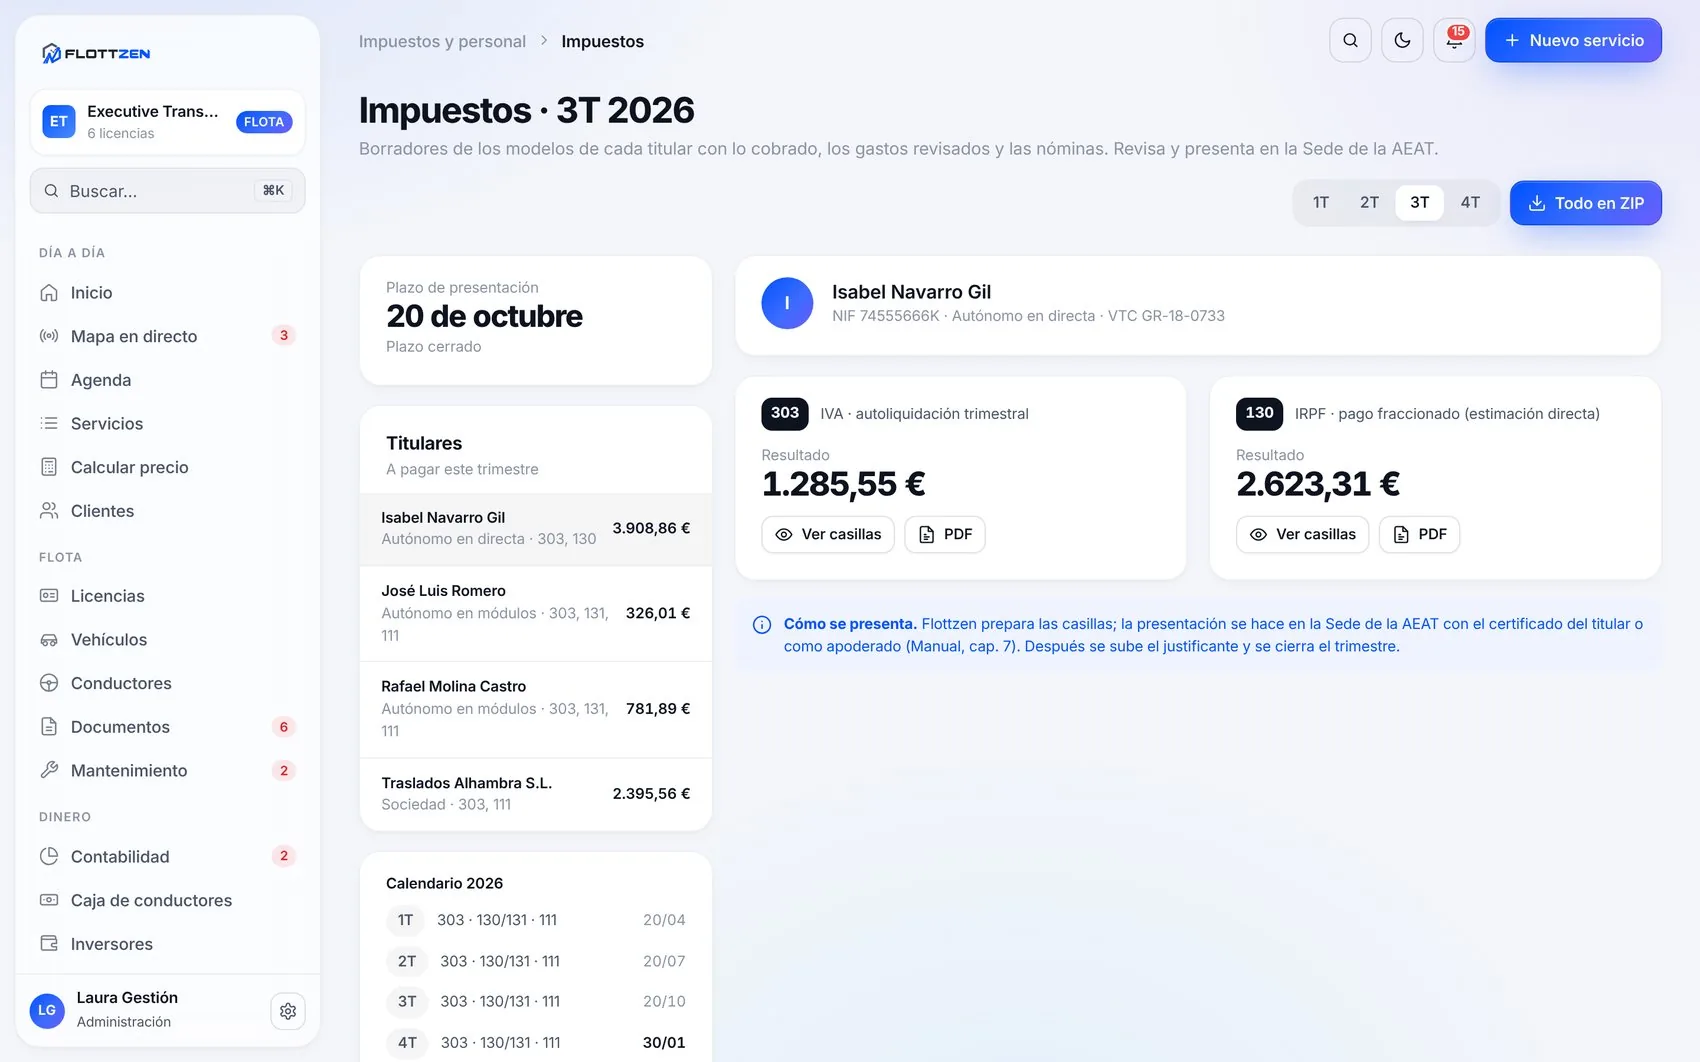
Task: Switch to the 4T quarter tab
Action: coord(1470,203)
